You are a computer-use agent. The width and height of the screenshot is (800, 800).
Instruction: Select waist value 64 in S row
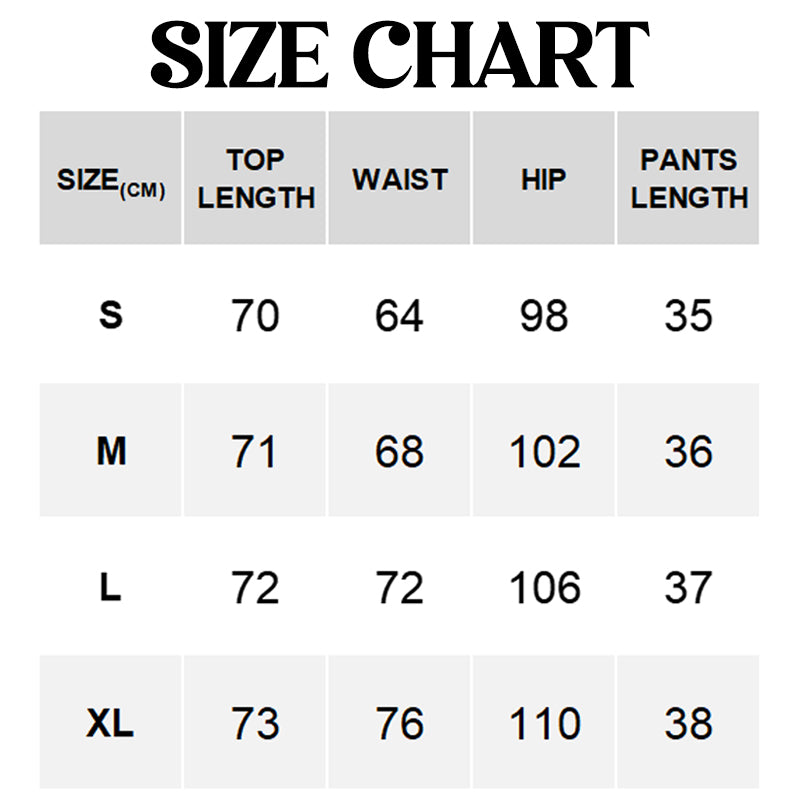point(400,316)
